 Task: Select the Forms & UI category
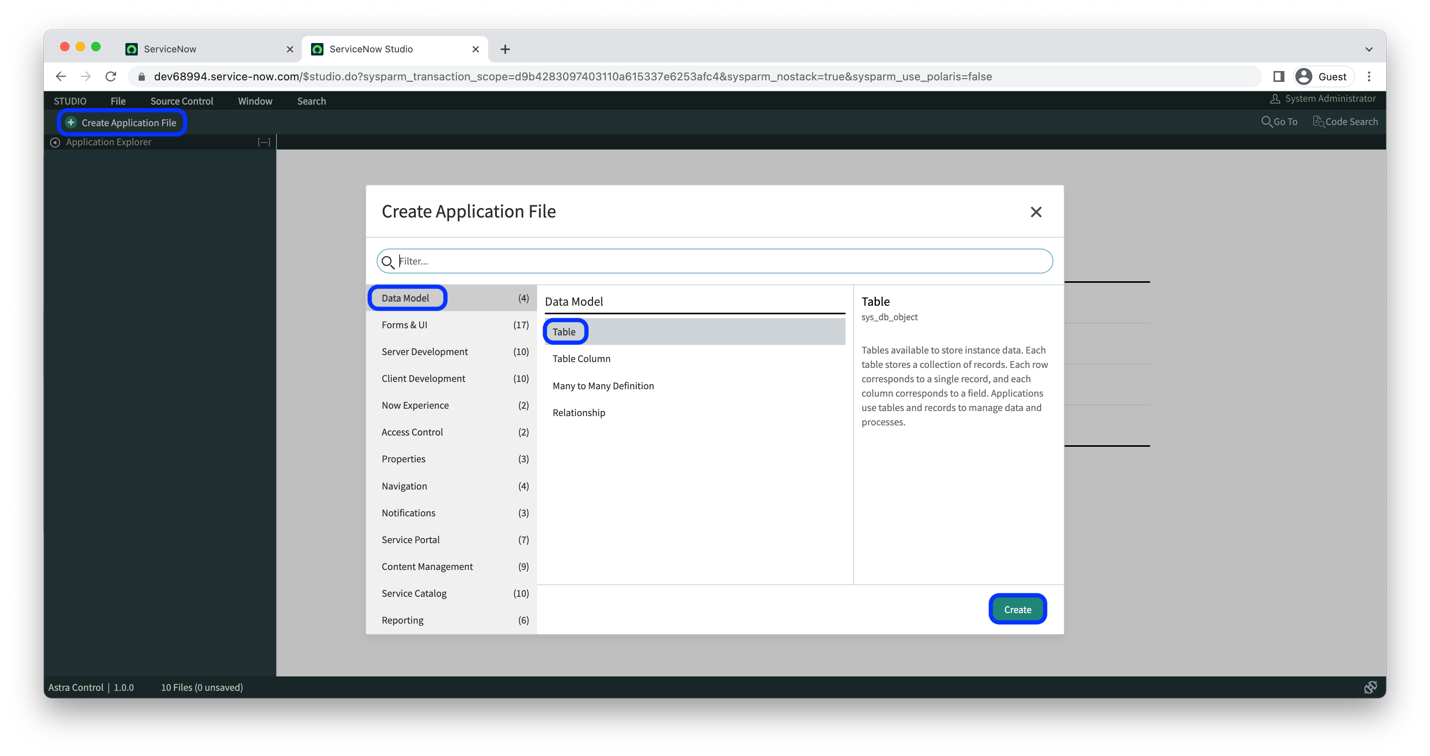click(x=452, y=325)
